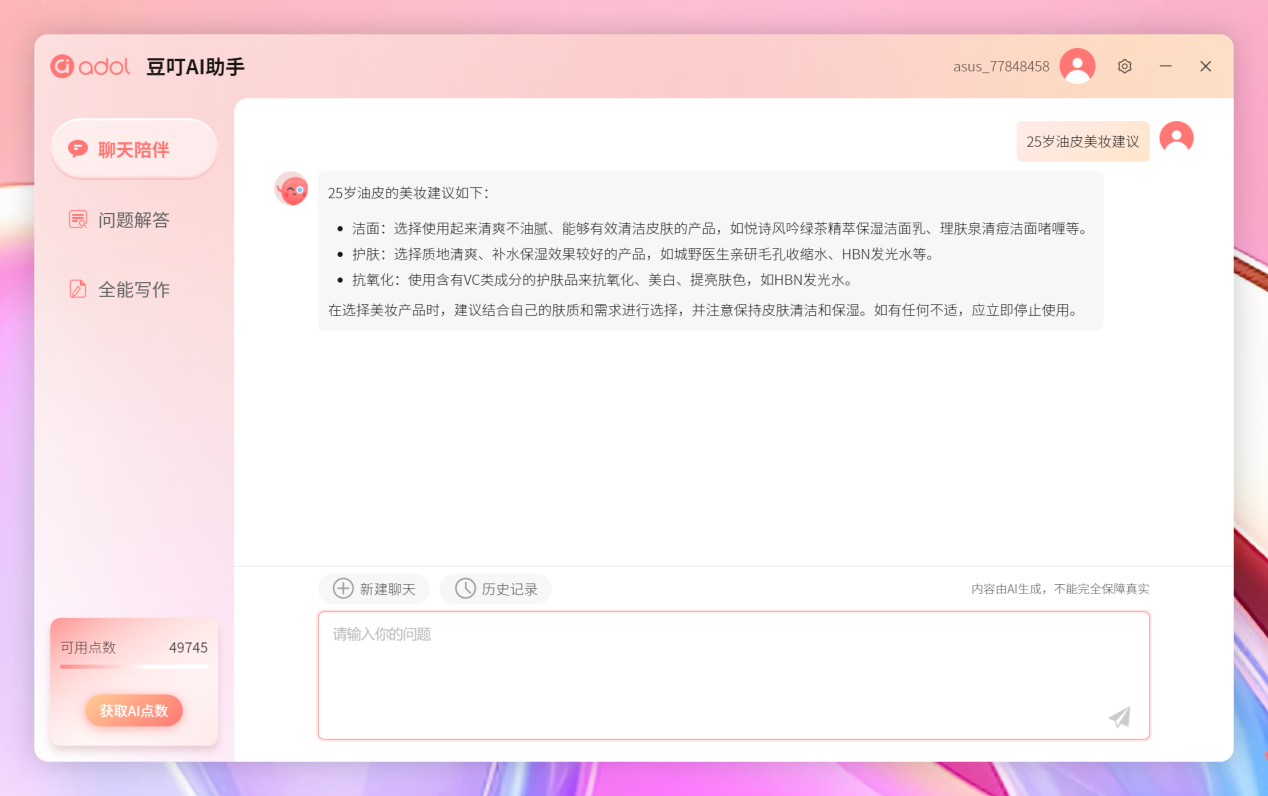The image size is (1268, 796).
Task: Select the 聊天陪伴 tab
Action: tap(133, 150)
